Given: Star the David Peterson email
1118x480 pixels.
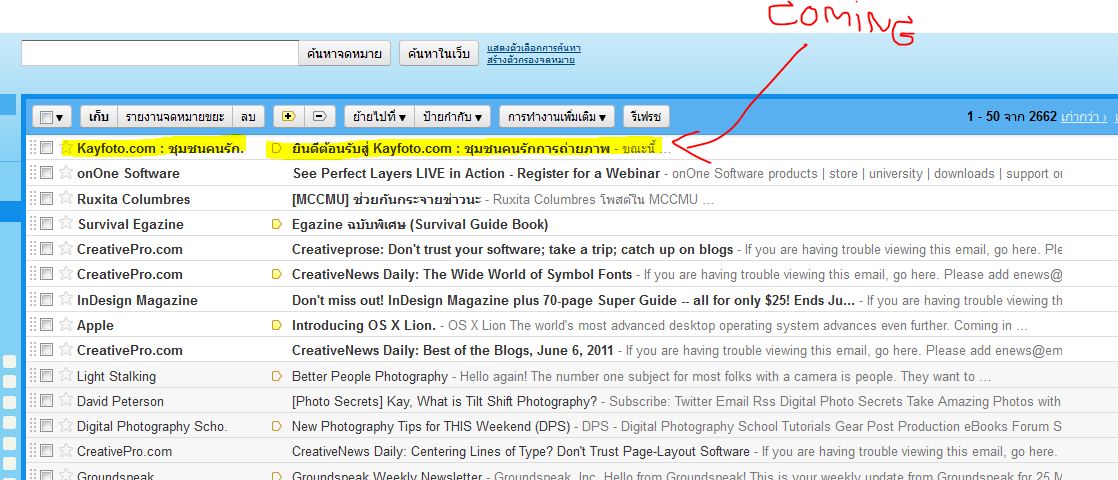Looking at the screenshot, I should [x=66, y=400].
